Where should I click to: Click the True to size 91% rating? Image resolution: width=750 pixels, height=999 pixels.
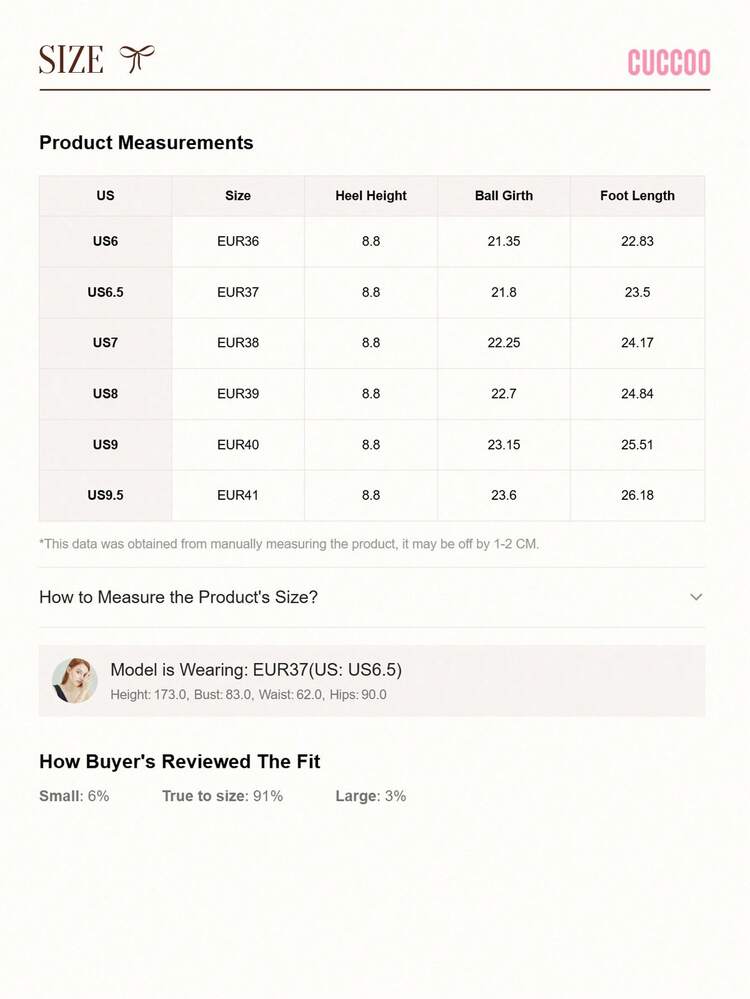(x=222, y=796)
